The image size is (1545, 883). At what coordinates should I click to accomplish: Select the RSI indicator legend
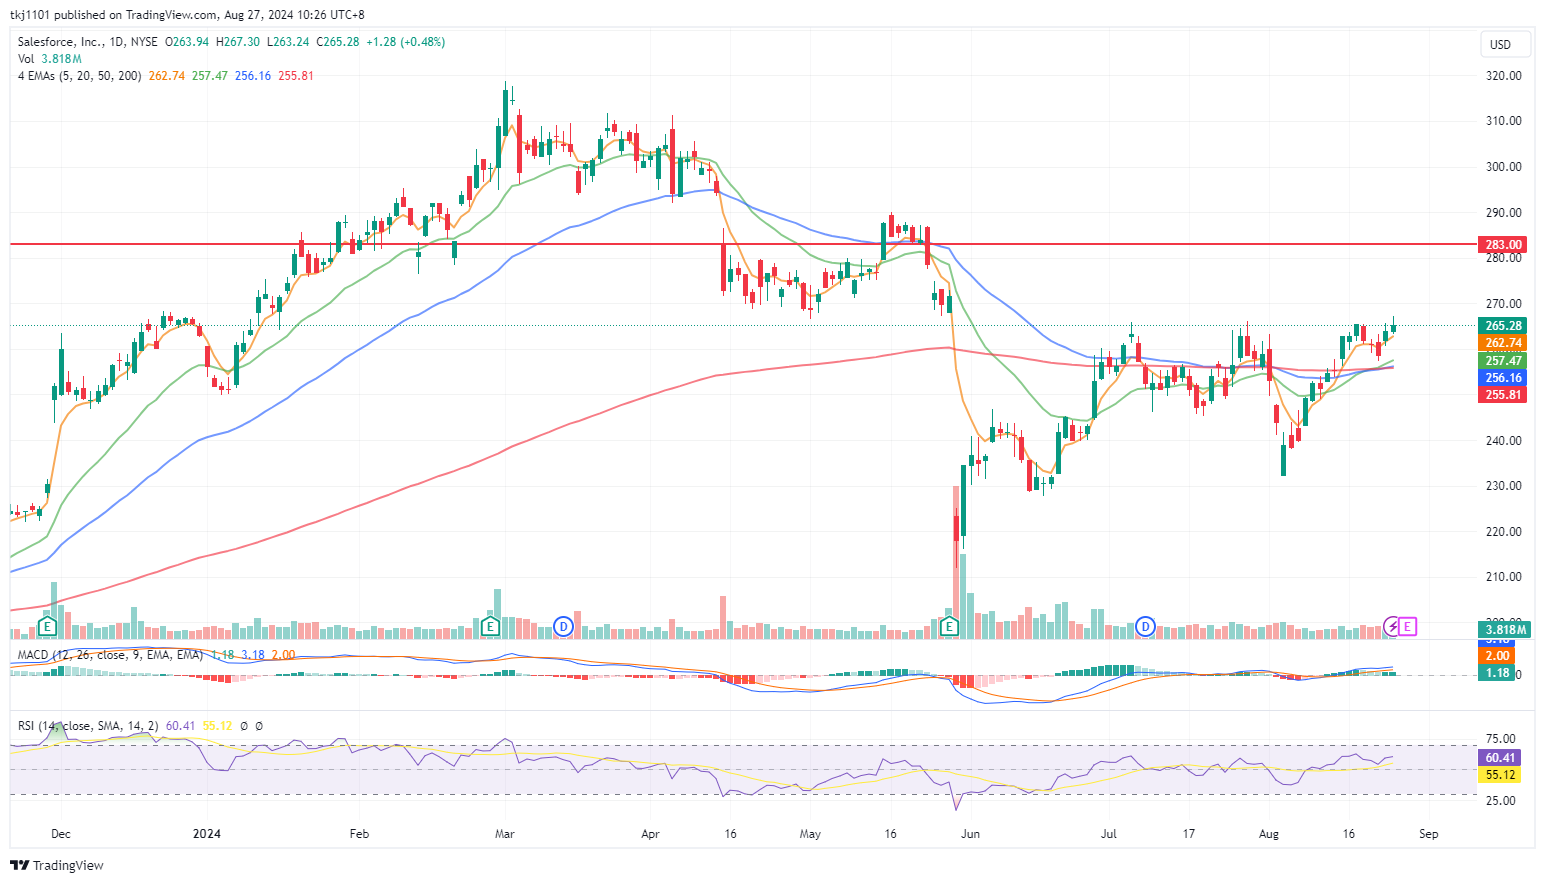[x=88, y=726]
